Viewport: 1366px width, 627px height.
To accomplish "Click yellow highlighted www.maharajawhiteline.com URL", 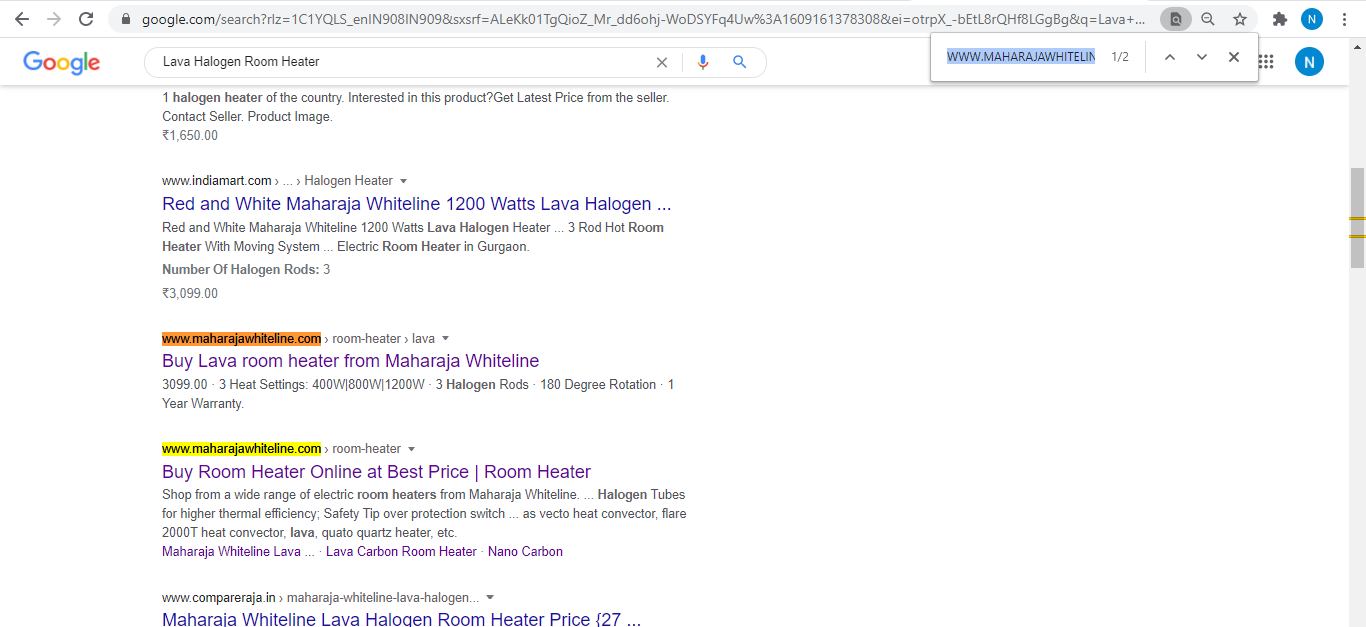I will 241,449.
